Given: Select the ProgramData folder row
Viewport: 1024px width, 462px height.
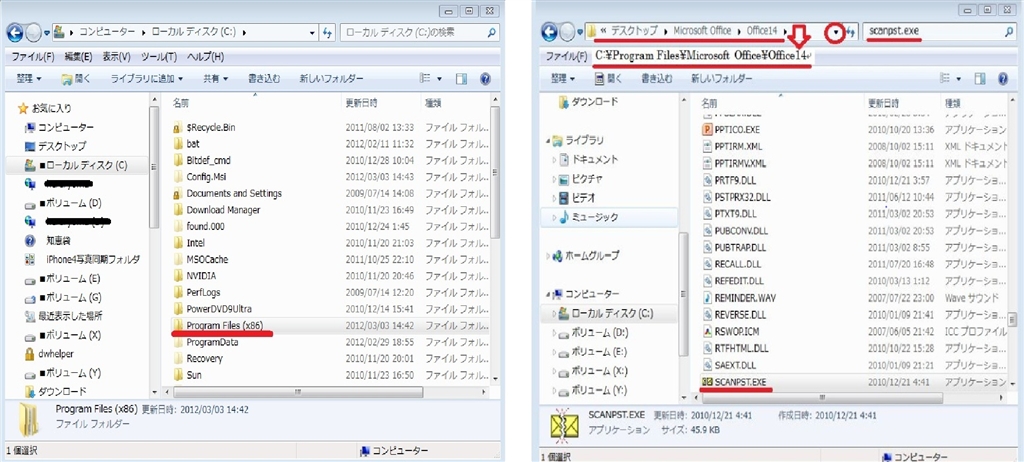Looking at the screenshot, I should (329, 342).
